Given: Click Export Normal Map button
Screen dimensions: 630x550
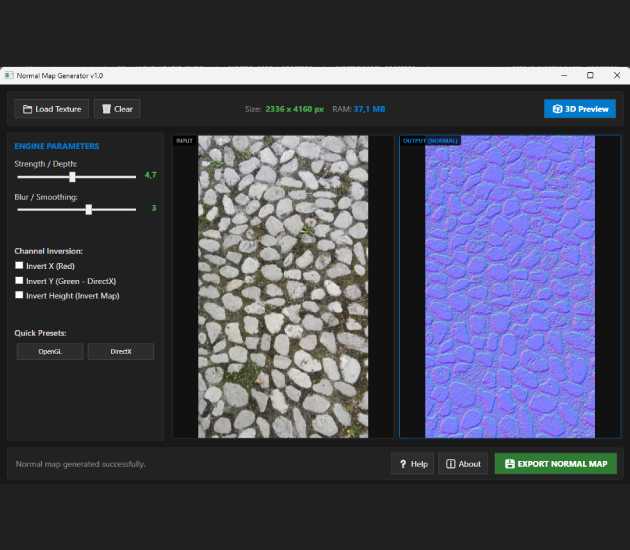Looking at the screenshot, I should 556,464.
